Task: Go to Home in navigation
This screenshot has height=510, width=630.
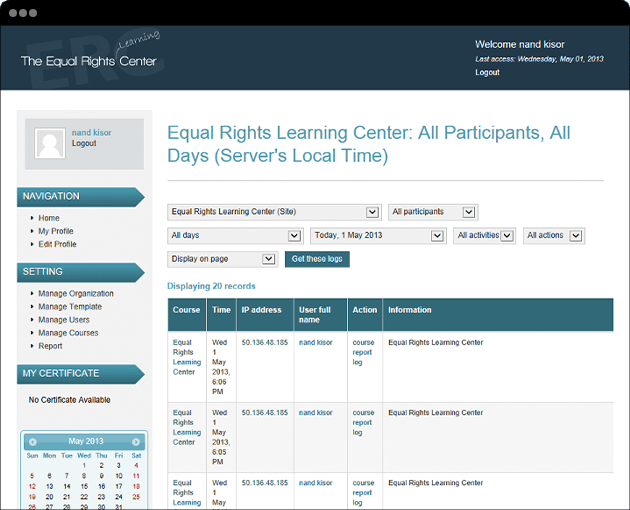Action: click(49, 218)
